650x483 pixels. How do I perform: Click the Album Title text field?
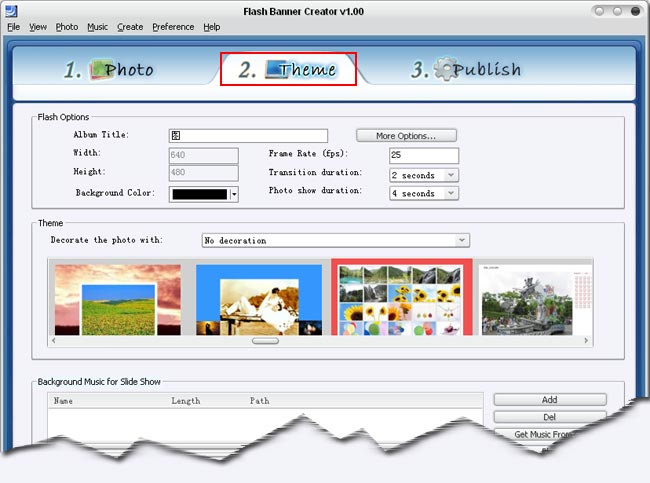[x=248, y=135]
